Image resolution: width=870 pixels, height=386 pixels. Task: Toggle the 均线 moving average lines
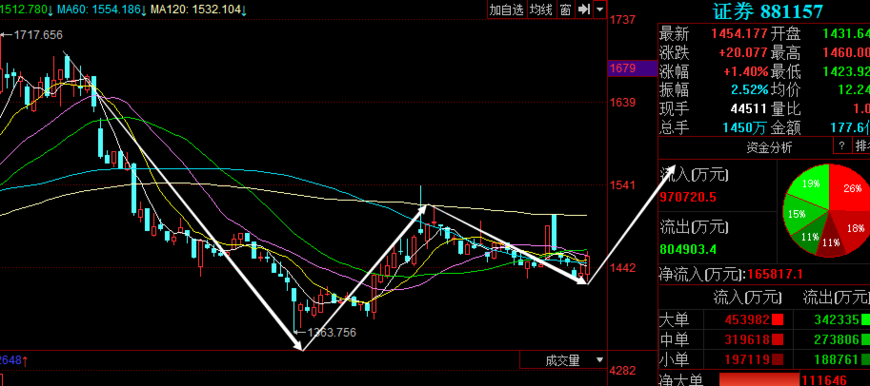click(x=541, y=9)
